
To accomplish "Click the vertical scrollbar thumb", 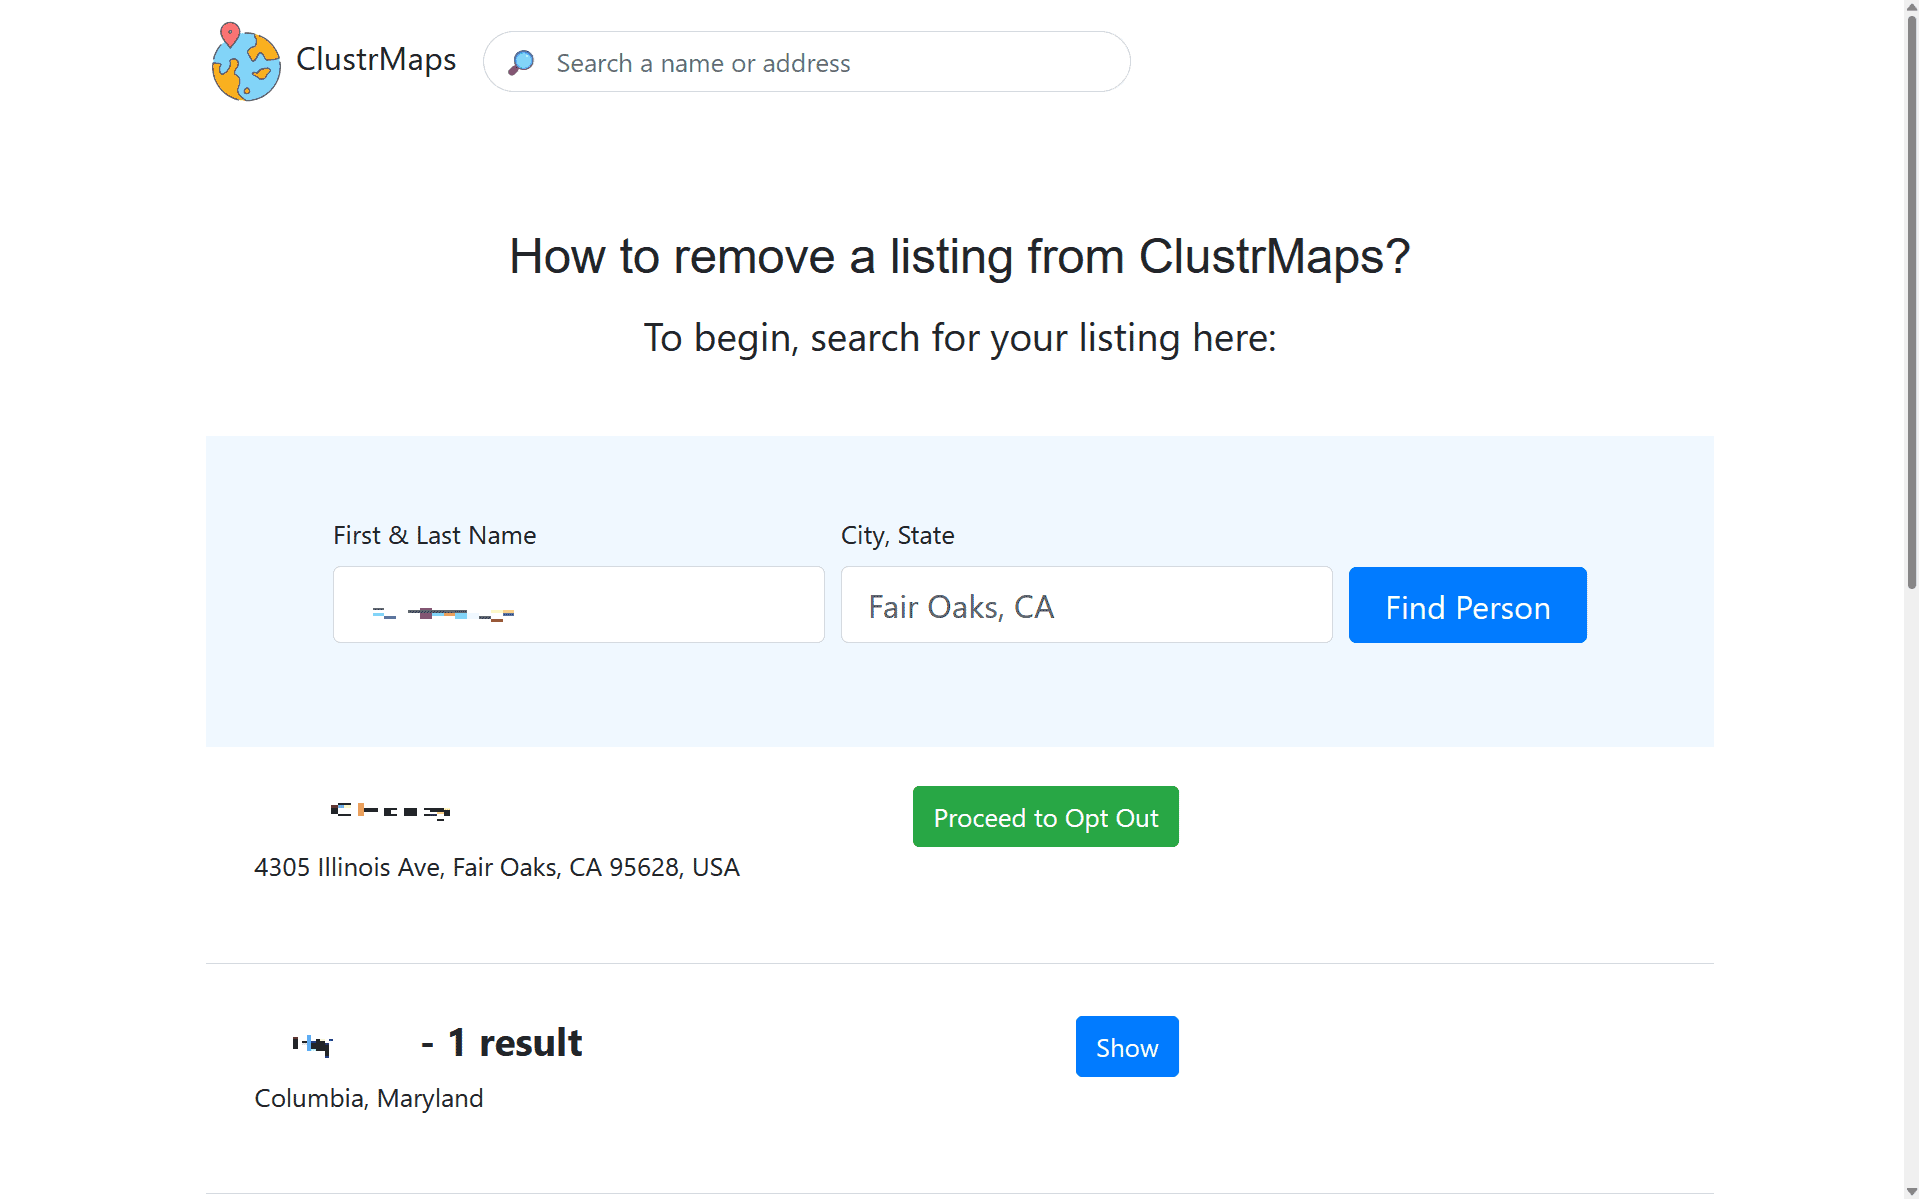I will coord(1911,300).
